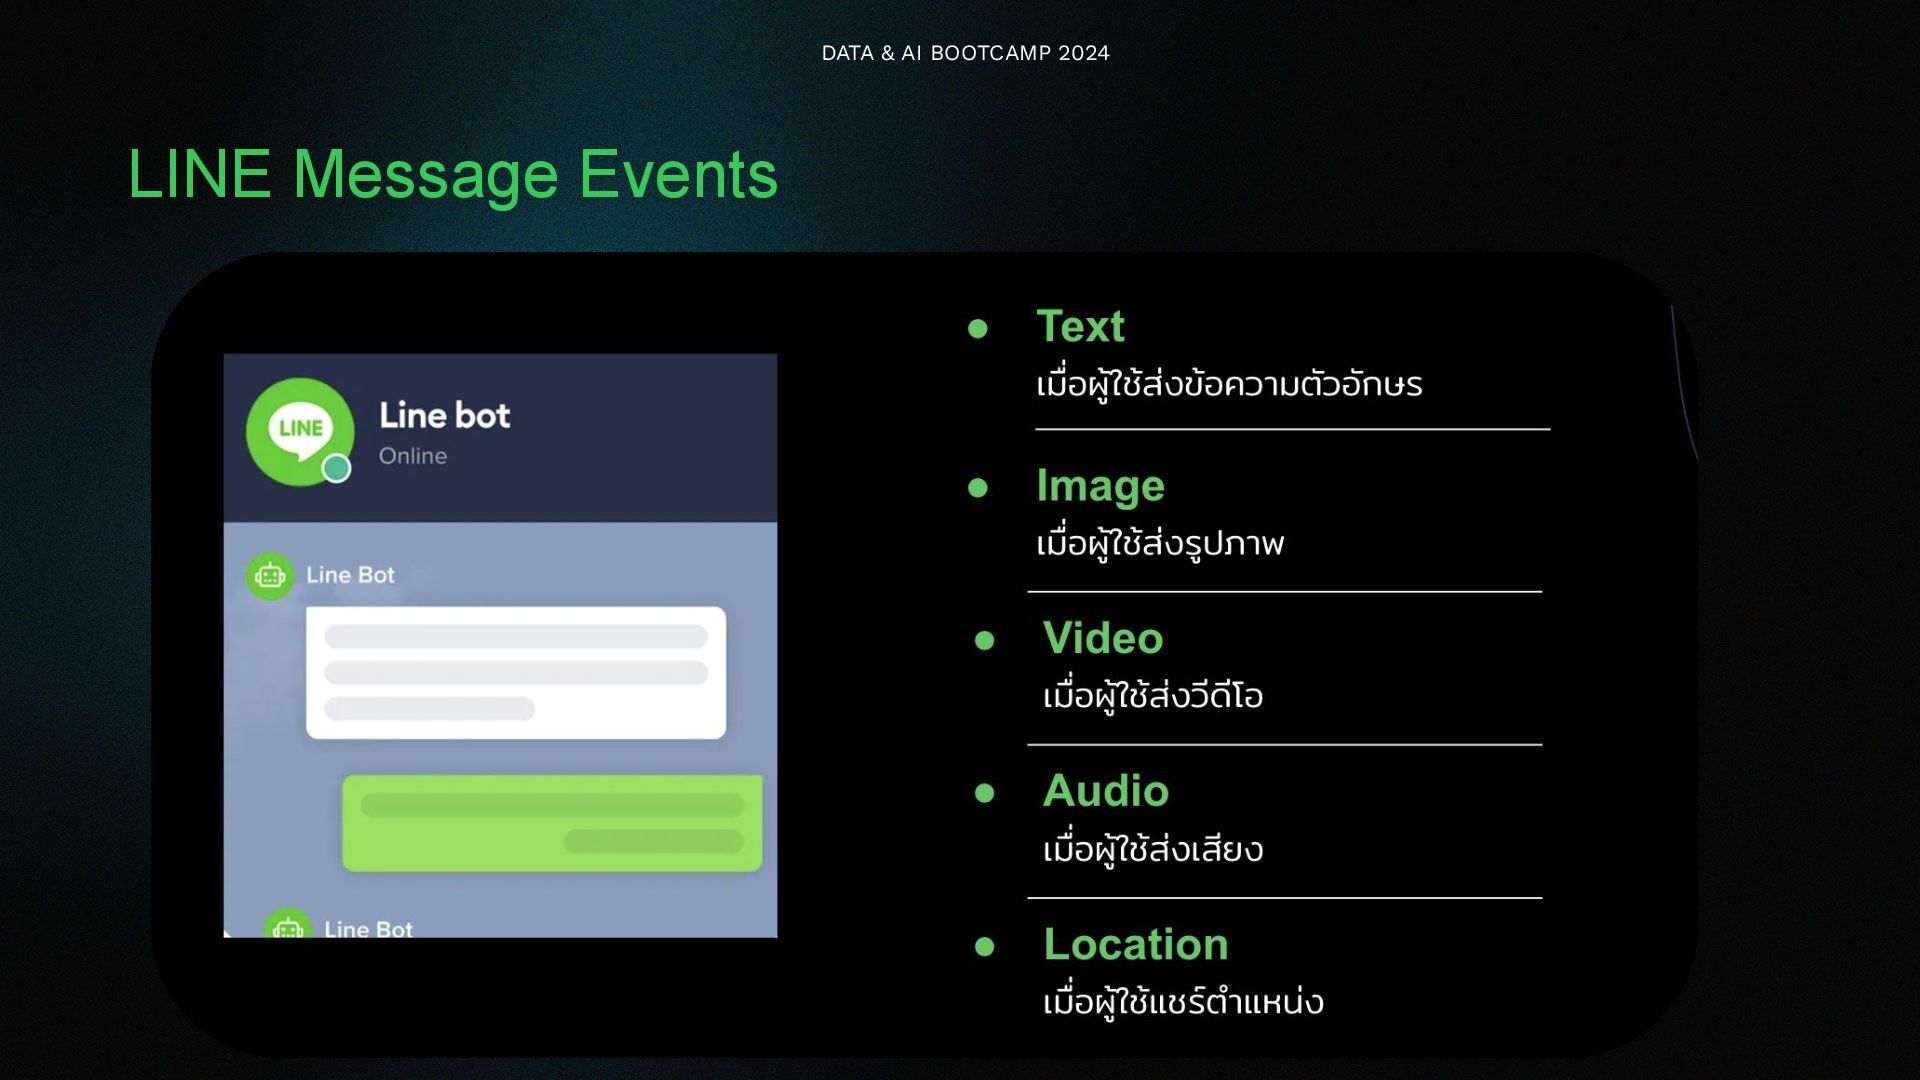Click the LINE logo avatar in chat header

pos(300,431)
